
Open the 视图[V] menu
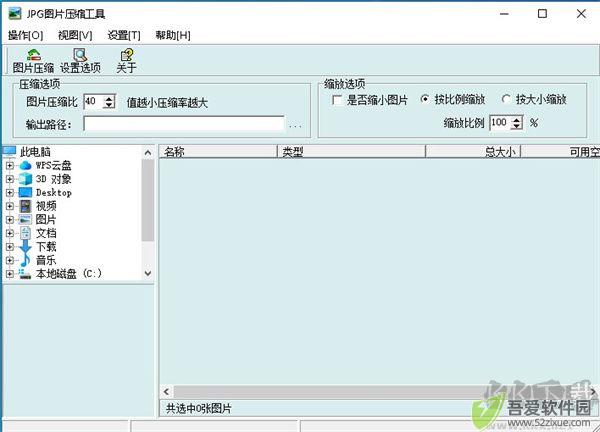(x=75, y=35)
